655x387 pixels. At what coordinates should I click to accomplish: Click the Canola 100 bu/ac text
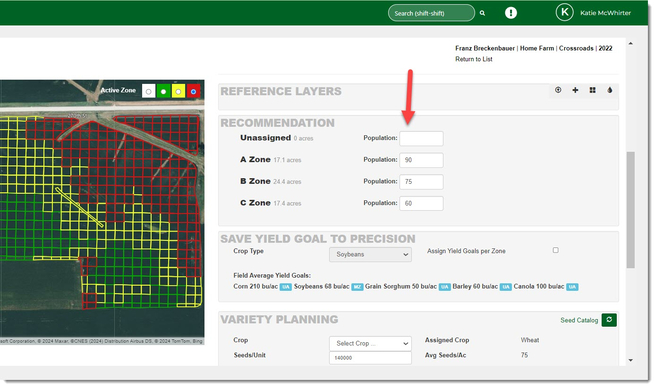click(539, 287)
